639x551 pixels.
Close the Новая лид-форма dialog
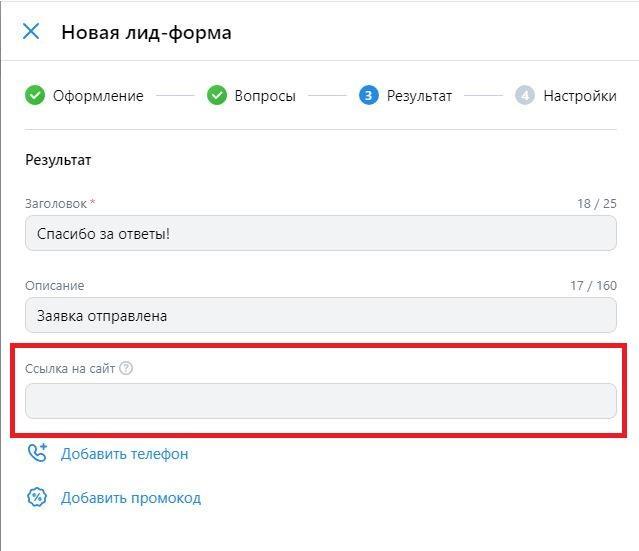click(31, 31)
